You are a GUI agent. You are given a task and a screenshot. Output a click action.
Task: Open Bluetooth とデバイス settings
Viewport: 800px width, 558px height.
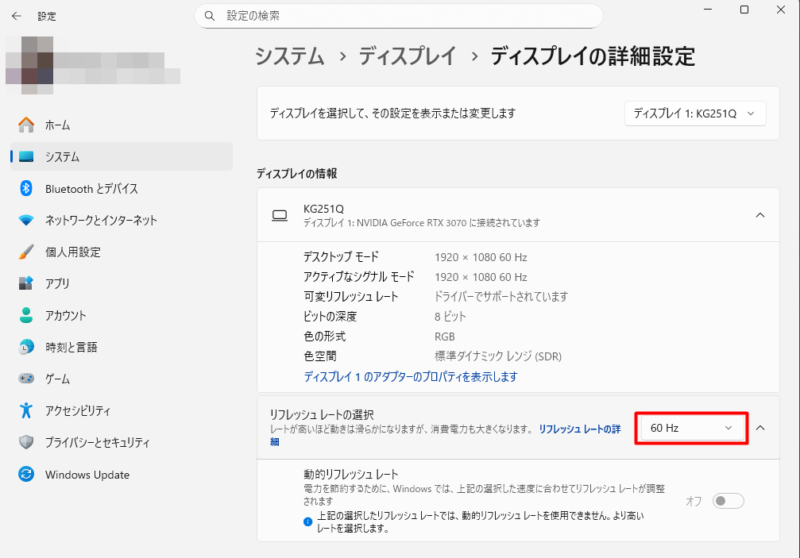pos(121,188)
